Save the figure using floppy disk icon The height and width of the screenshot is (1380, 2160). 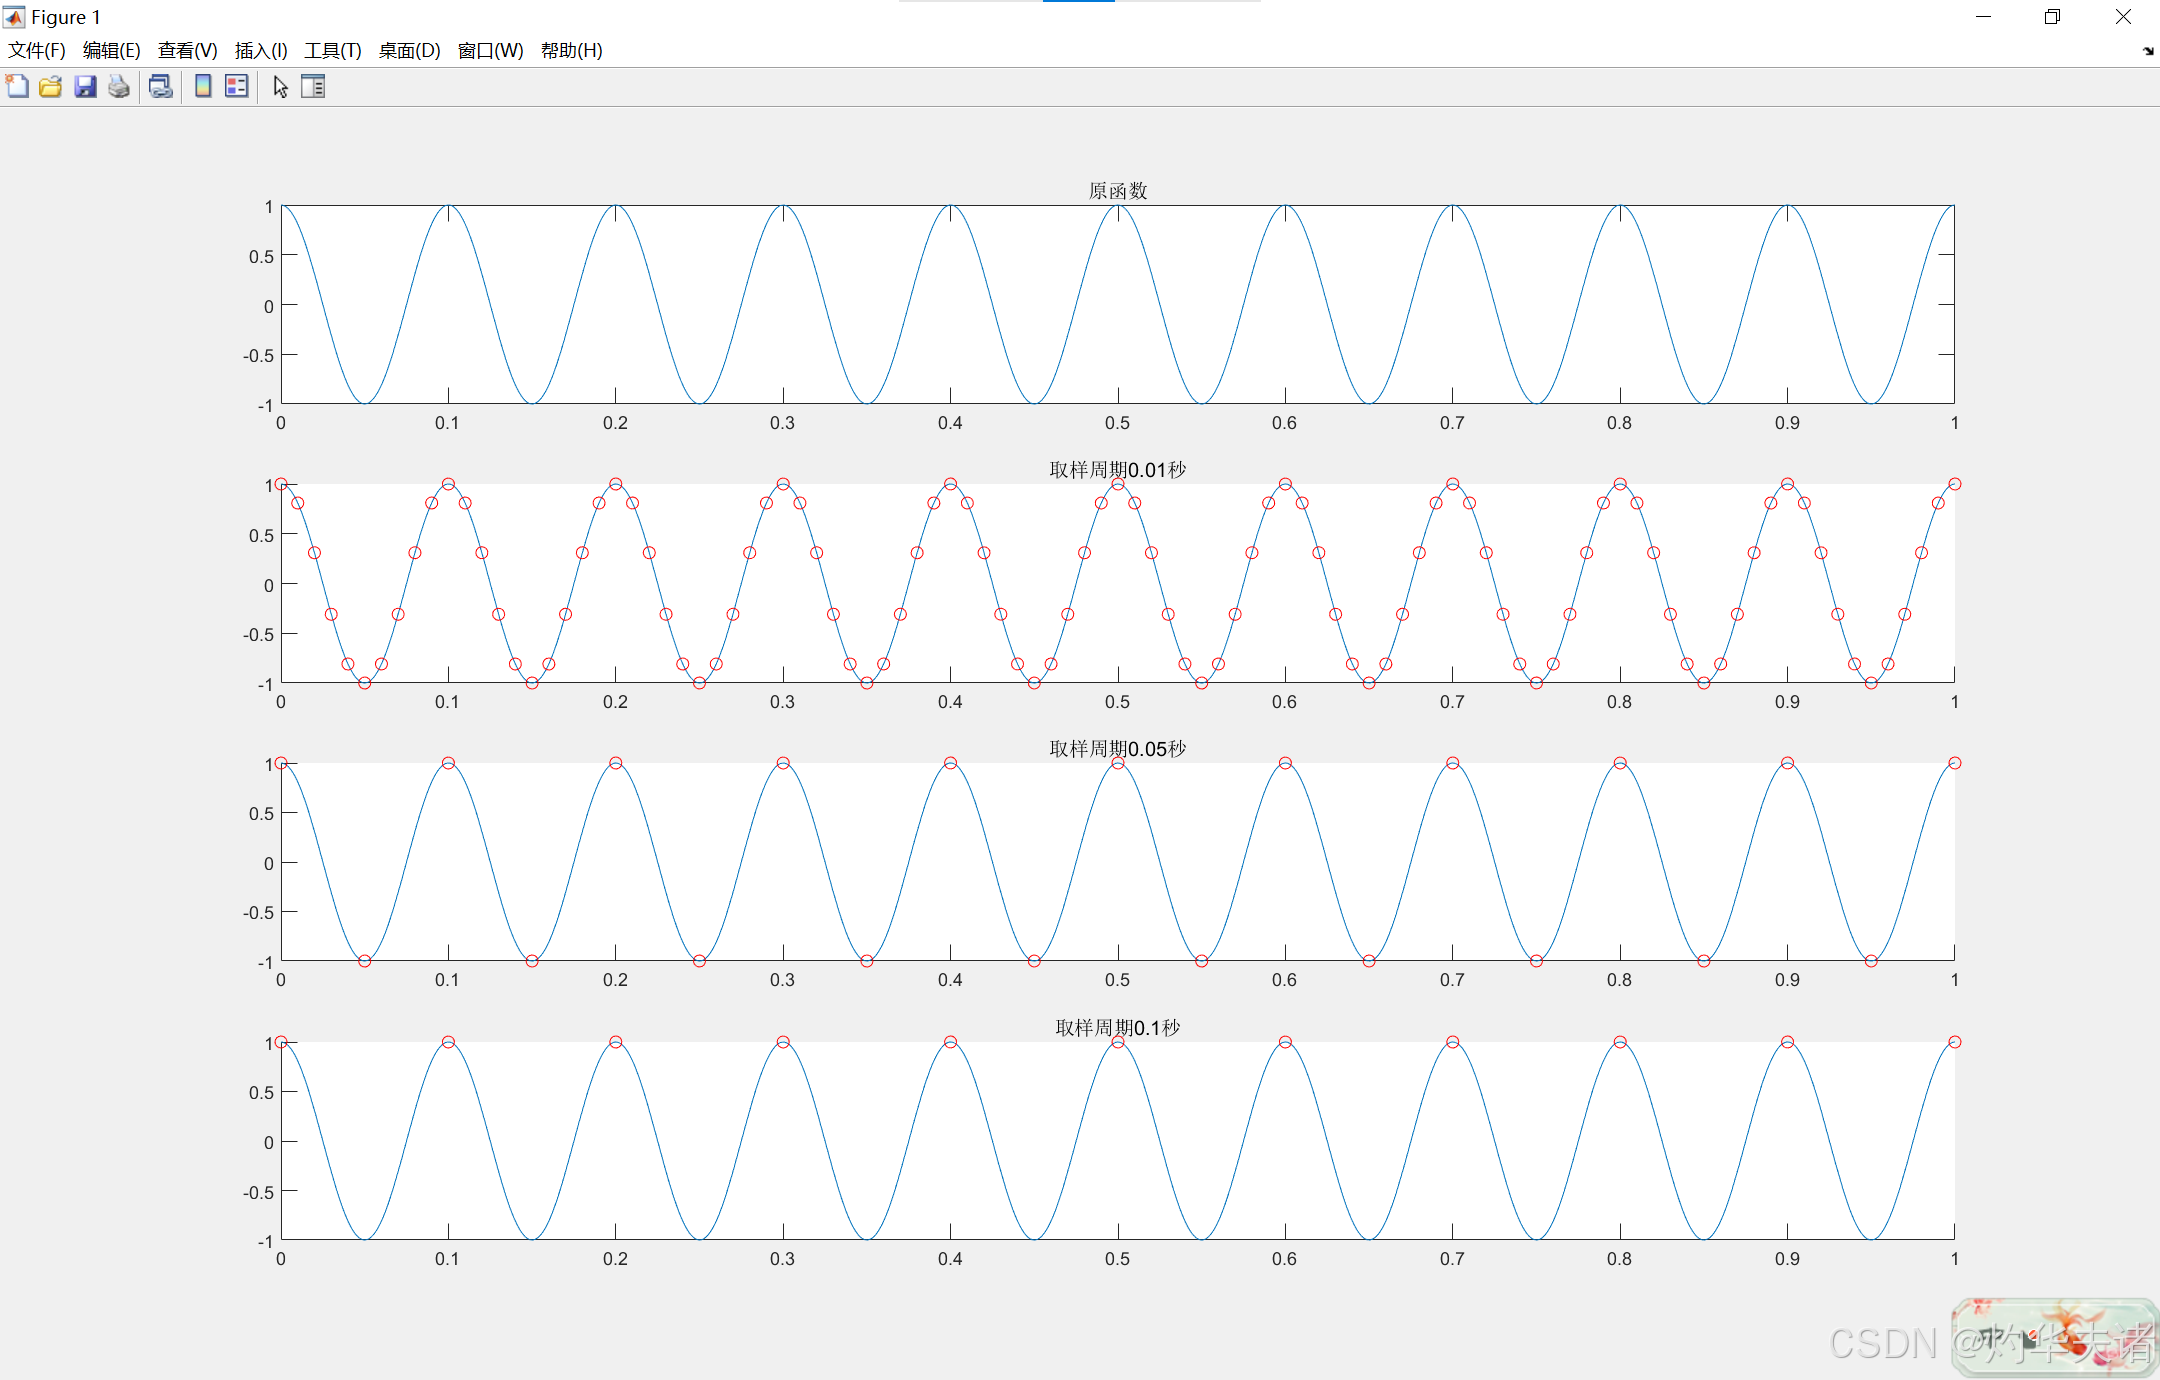85,87
